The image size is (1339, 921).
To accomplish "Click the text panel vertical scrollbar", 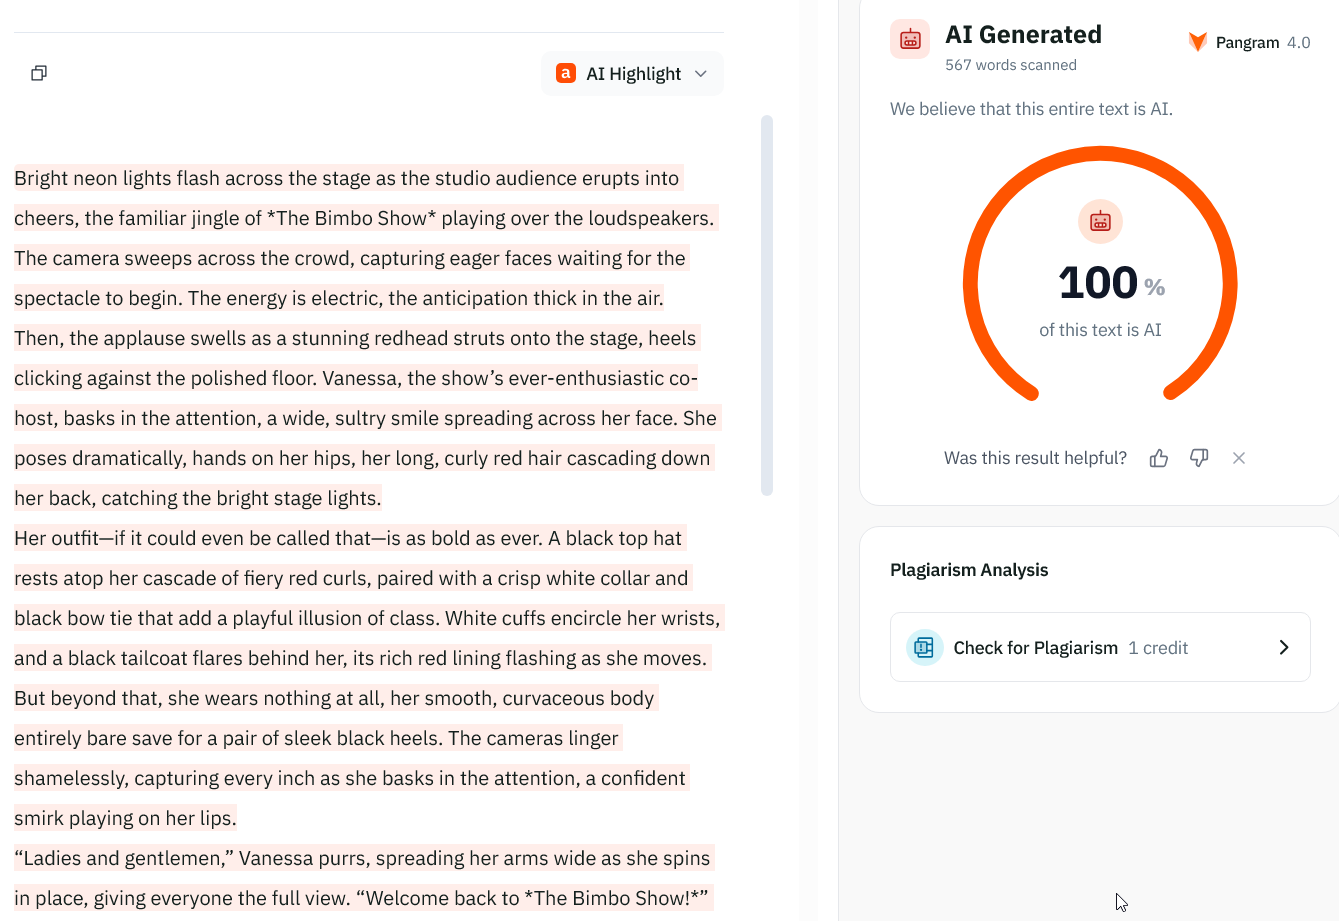I will pos(767,305).
